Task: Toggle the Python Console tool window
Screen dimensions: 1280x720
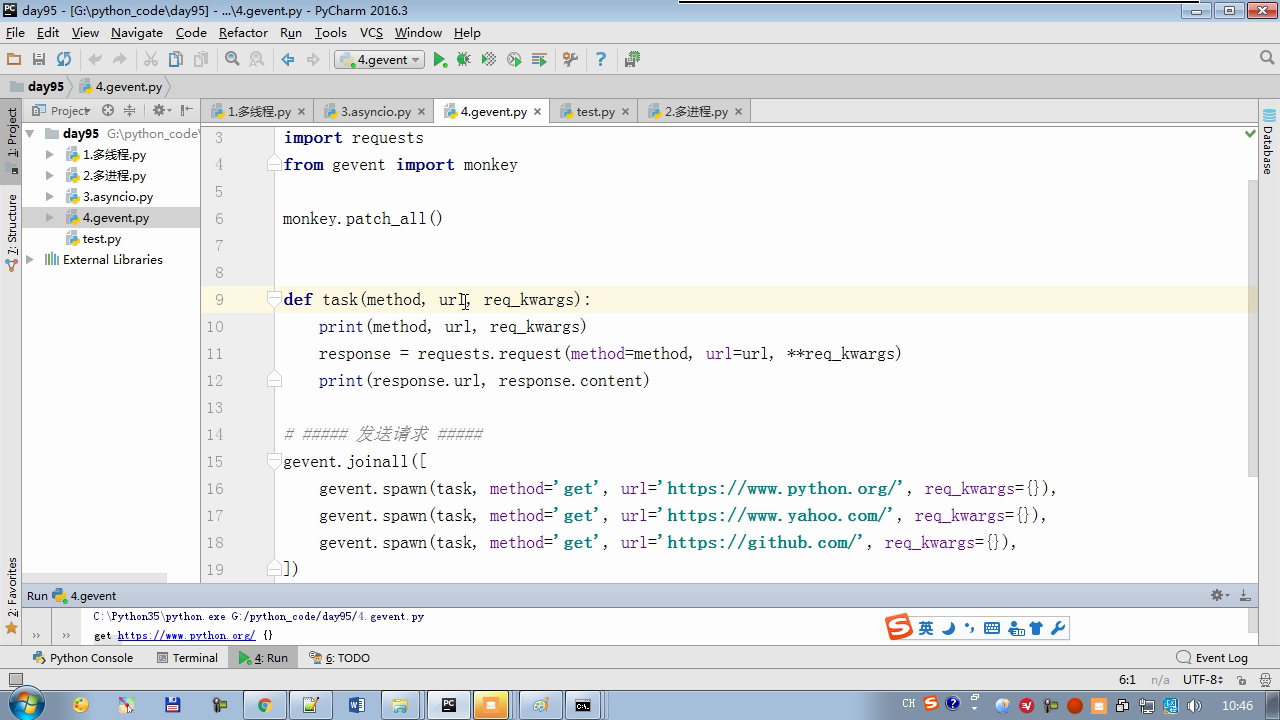Action: point(82,658)
